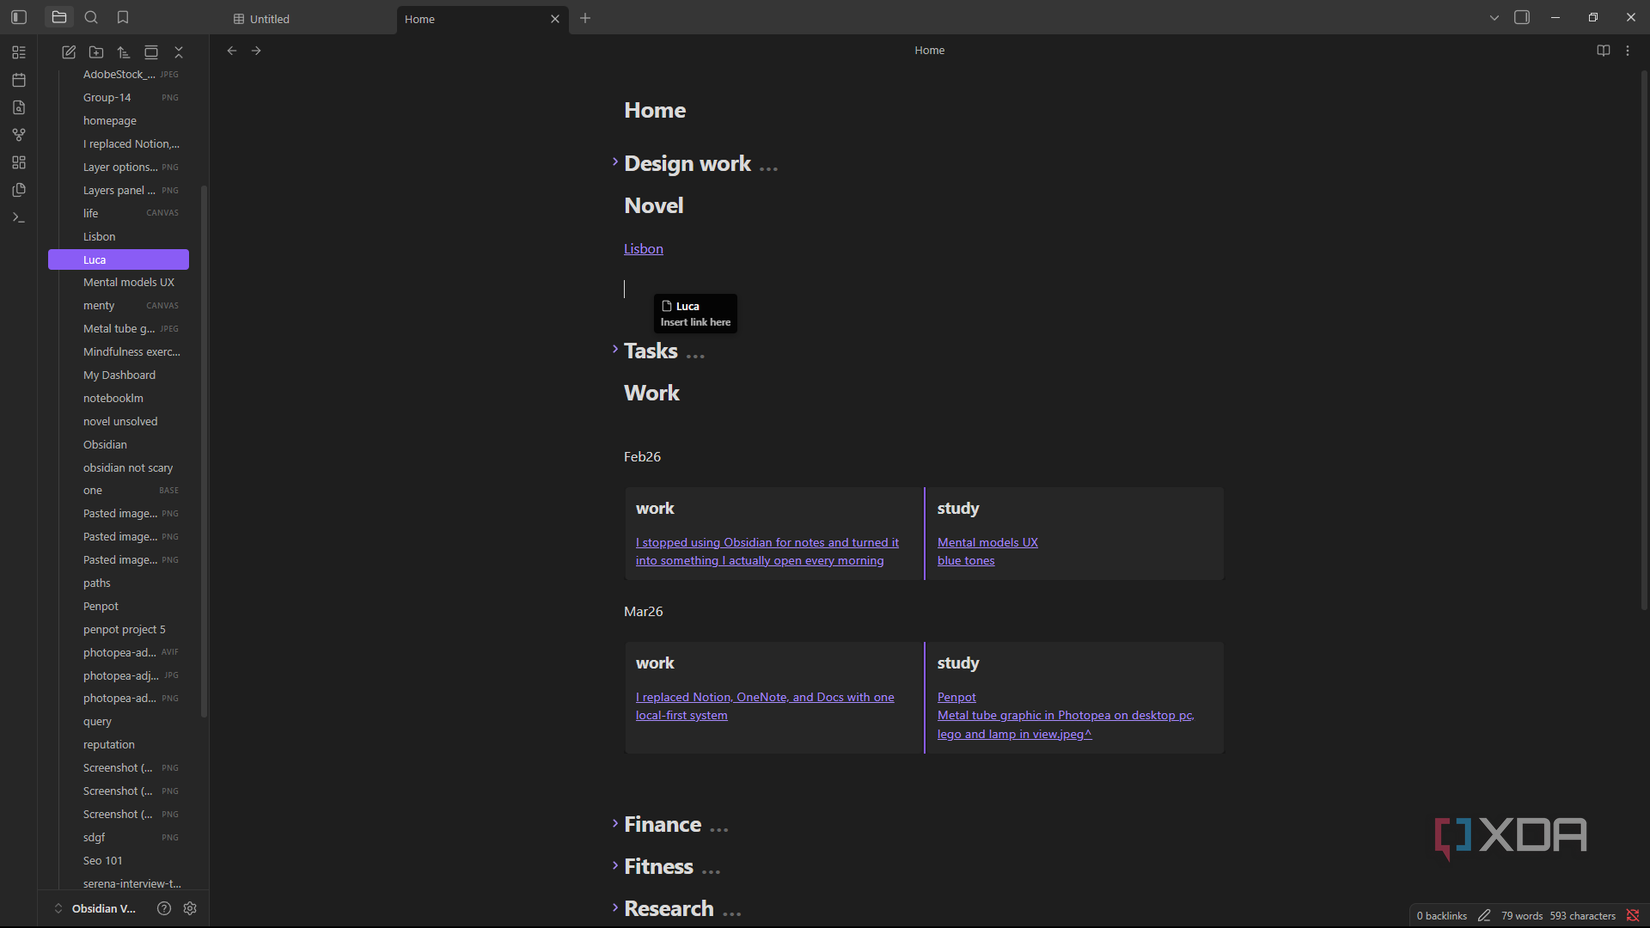Open the daily notes calendar icon
The width and height of the screenshot is (1650, 928).
pyautogui.click(x=18, y=80)
